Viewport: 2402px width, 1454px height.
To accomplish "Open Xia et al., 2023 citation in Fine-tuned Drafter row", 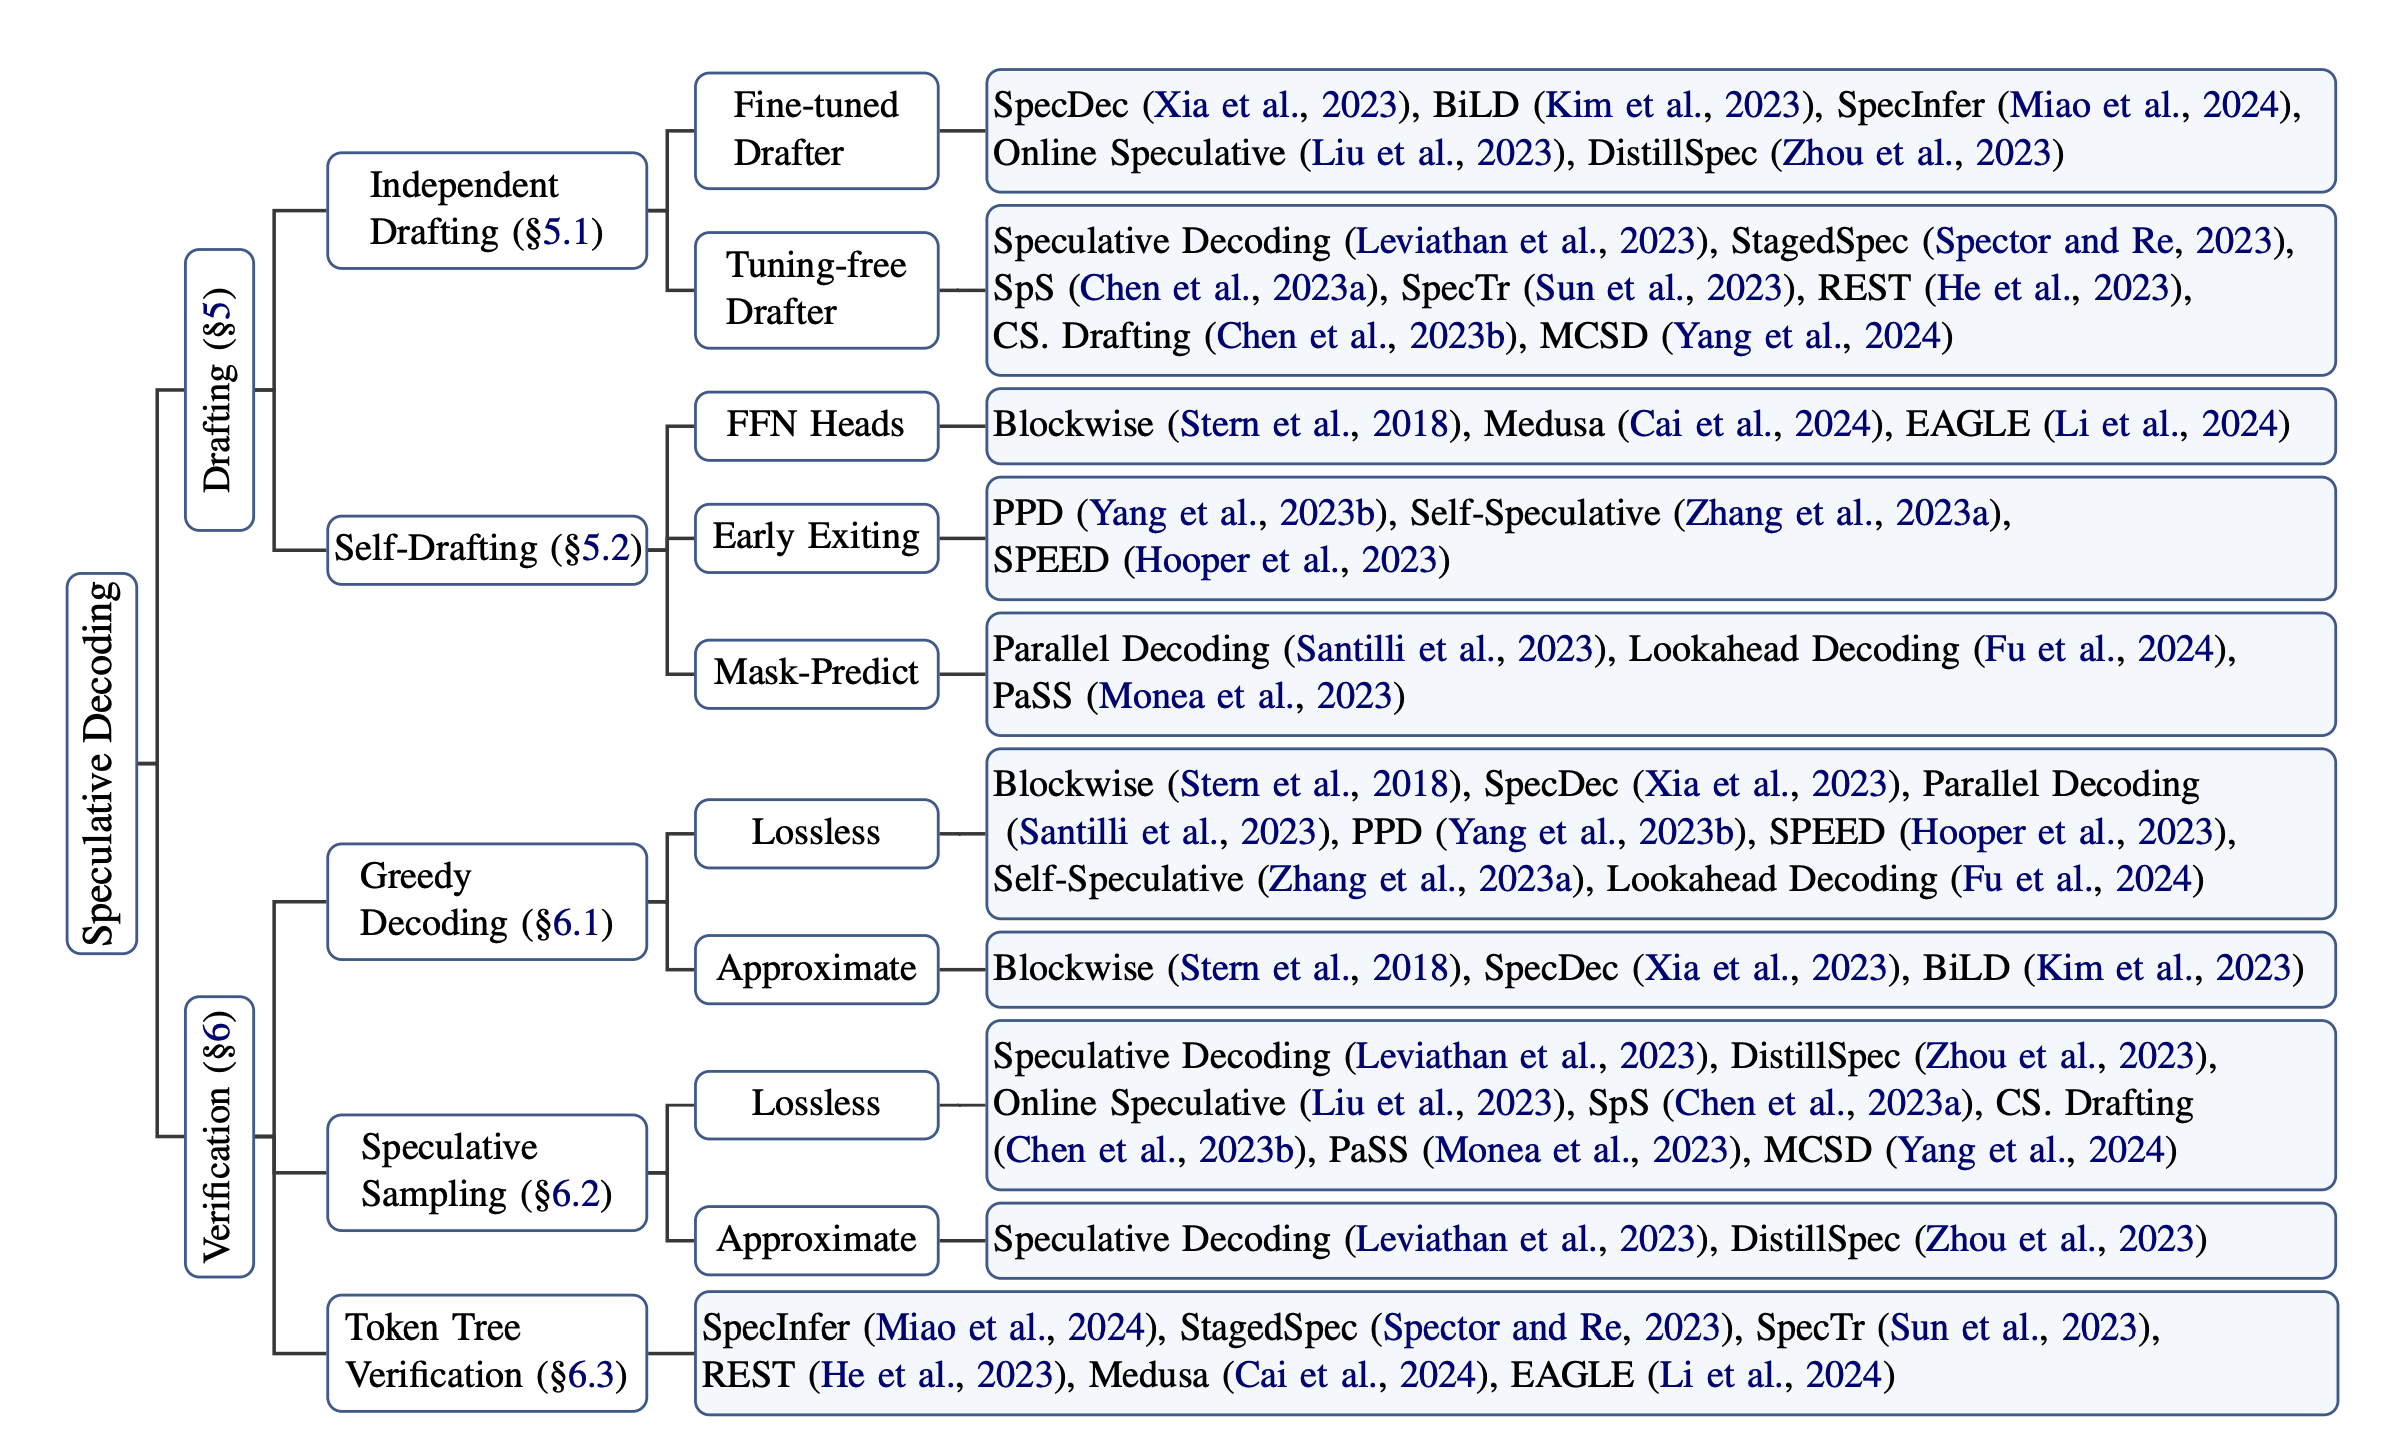I will coord(1275,105).
